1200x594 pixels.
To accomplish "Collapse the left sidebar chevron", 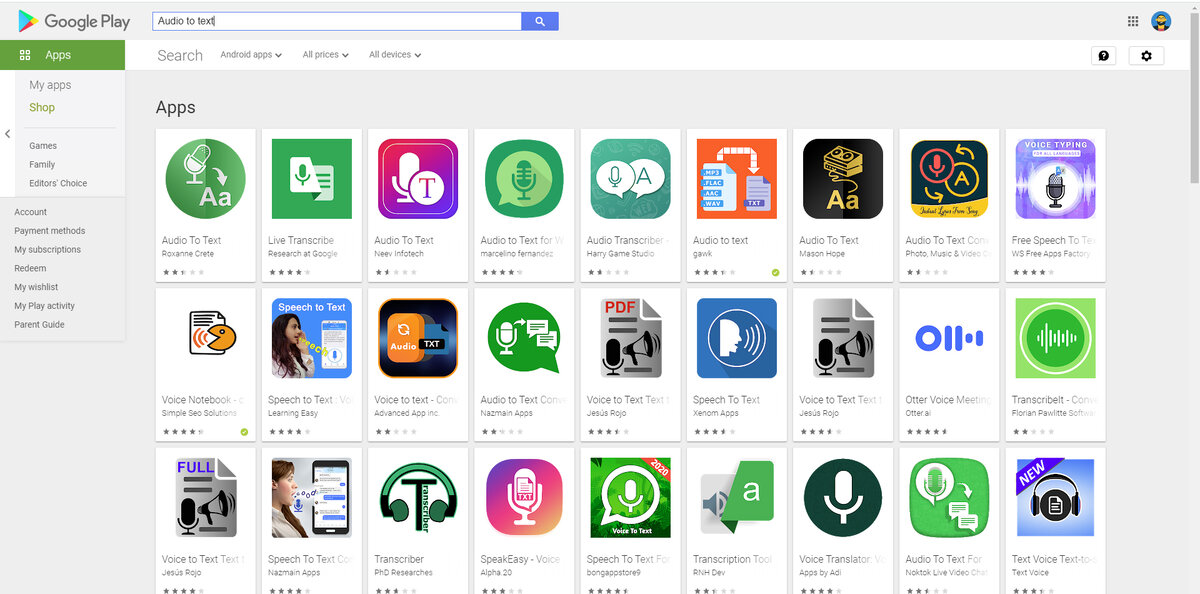I will point(7,132).
